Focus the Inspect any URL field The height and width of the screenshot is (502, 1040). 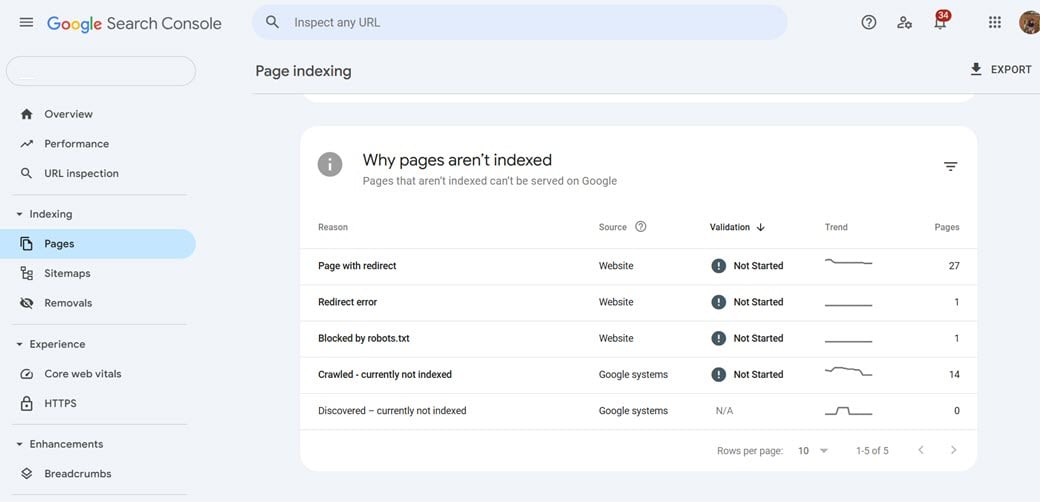pyautogui.click(x=519, y=23)
